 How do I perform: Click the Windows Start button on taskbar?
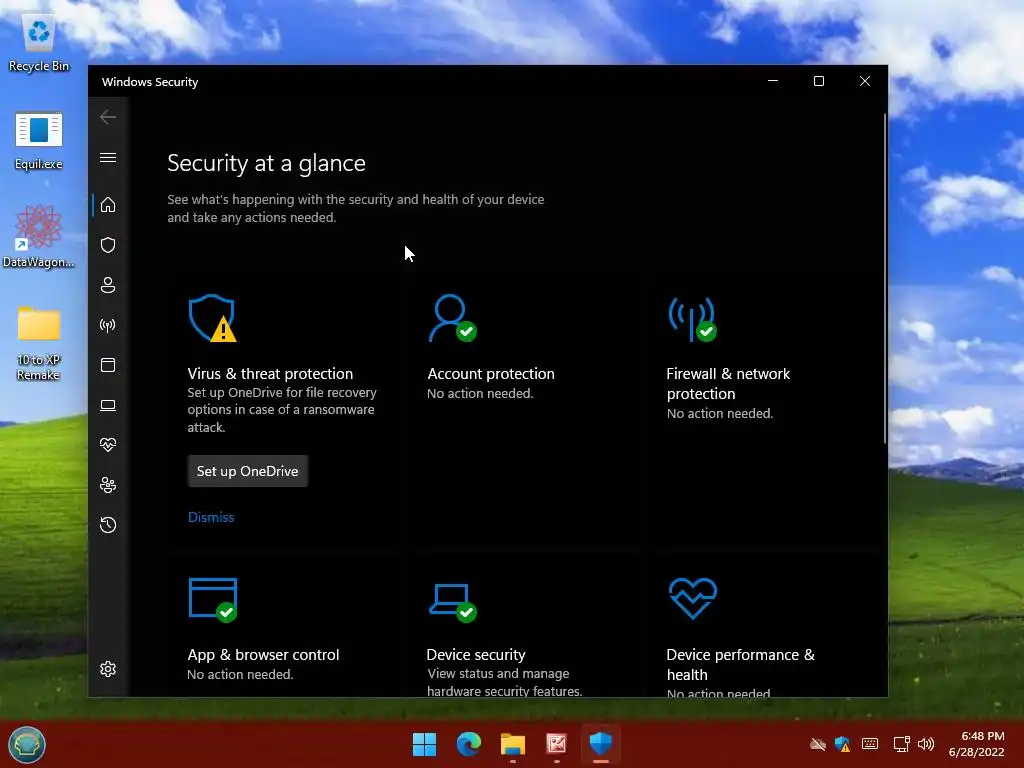424,744
